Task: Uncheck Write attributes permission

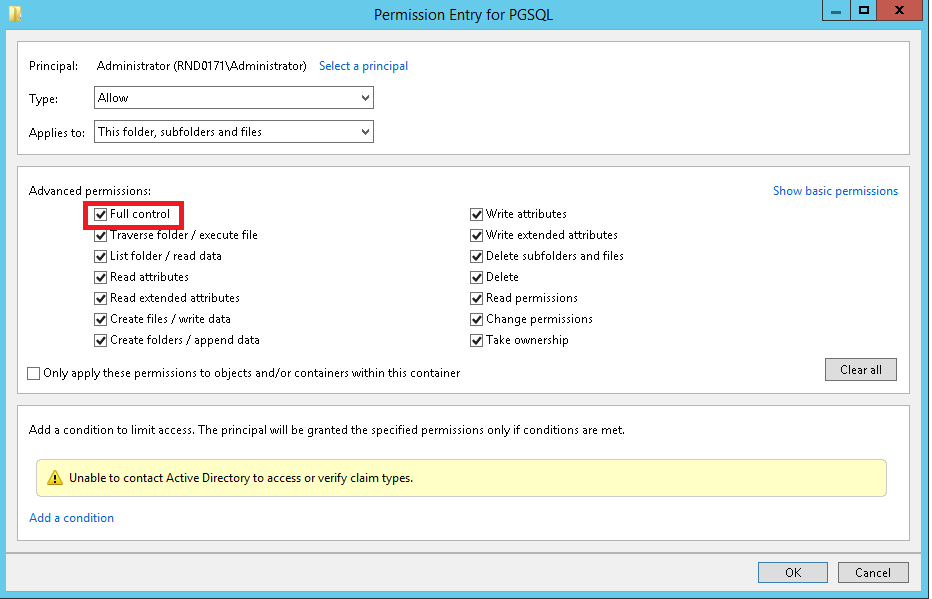Action: coord(477,214)
